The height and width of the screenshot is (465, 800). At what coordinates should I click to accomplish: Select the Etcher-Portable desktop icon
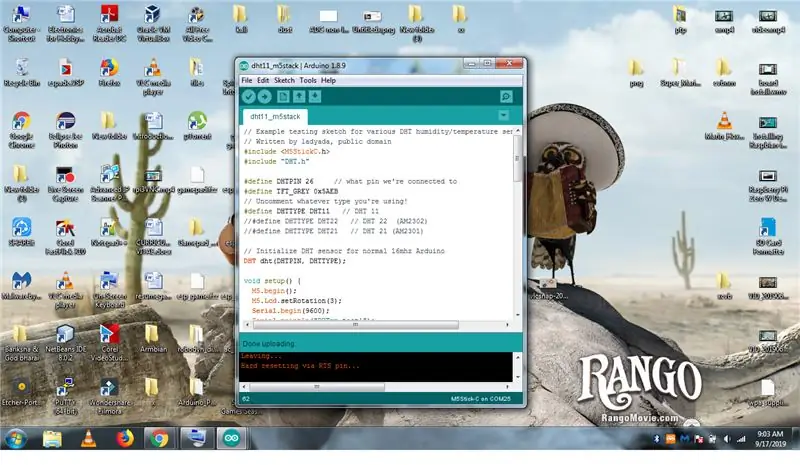[x=21, y=392]
